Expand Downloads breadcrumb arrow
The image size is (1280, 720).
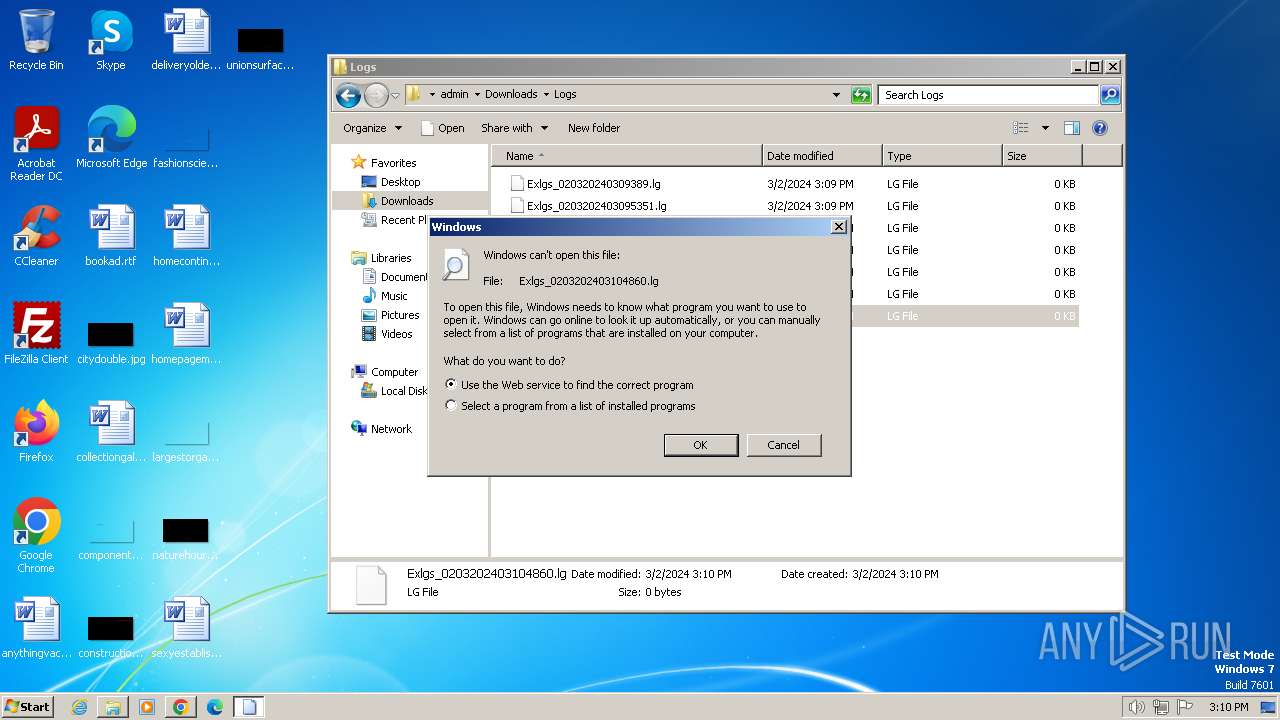tap(546, 95)
